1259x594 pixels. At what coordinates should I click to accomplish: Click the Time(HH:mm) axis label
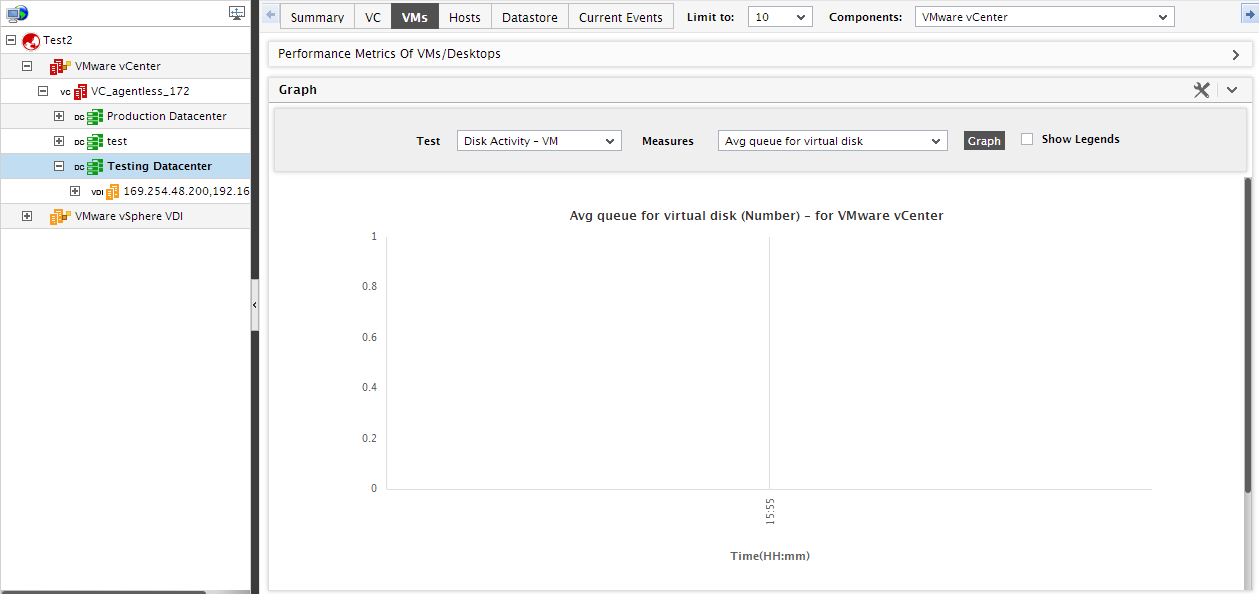(x=770, y=556)
